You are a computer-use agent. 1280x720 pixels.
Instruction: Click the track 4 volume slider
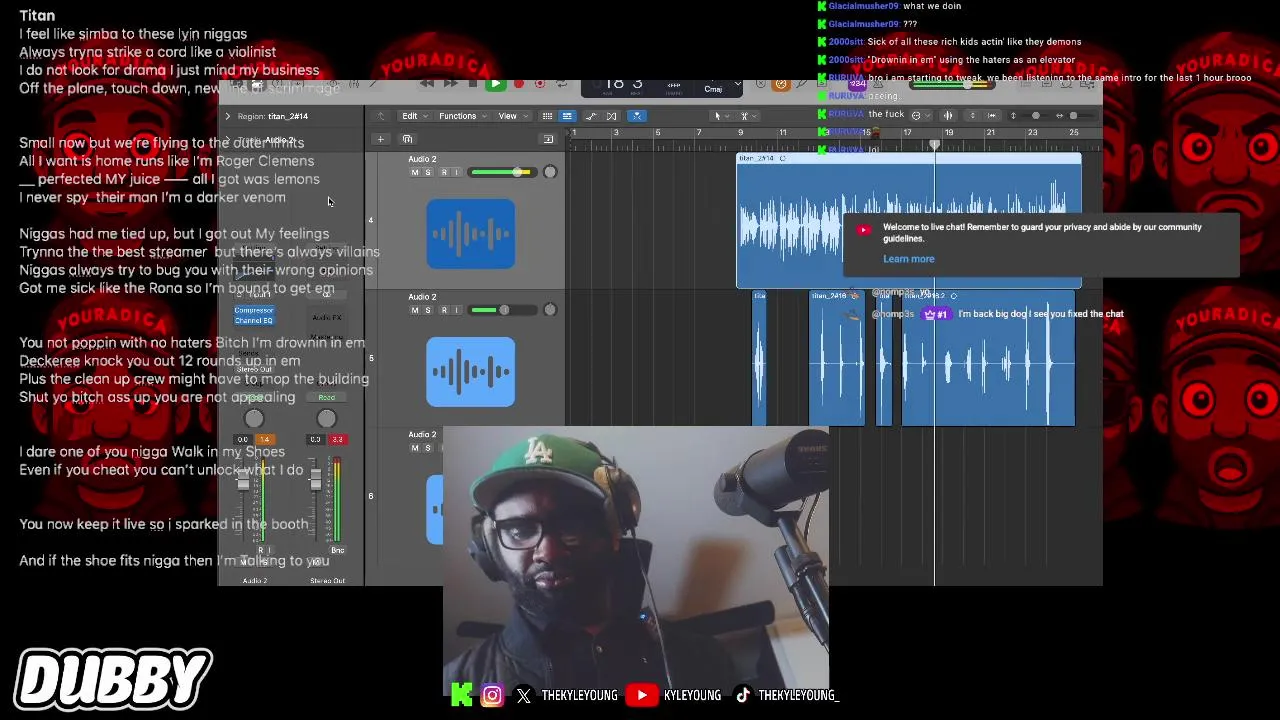coord(501,172)
